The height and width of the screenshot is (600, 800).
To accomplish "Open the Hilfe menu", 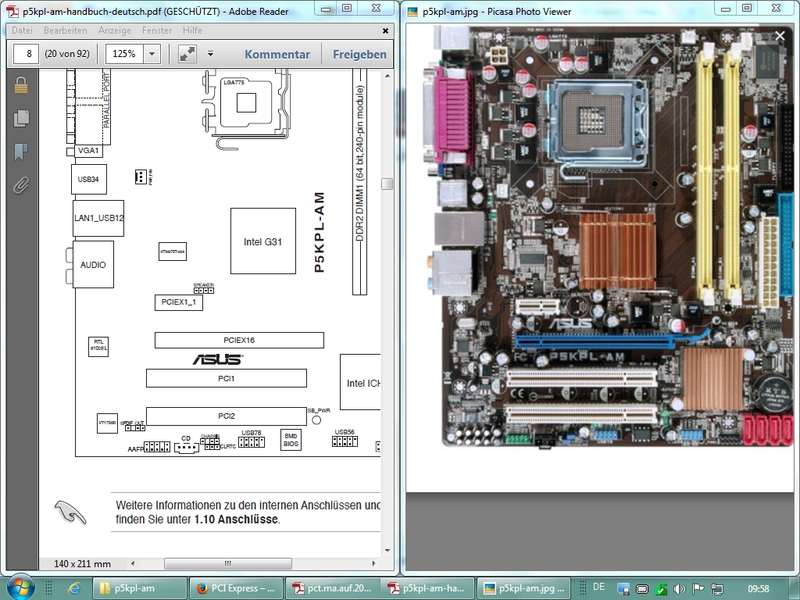I will pos(192,31).
